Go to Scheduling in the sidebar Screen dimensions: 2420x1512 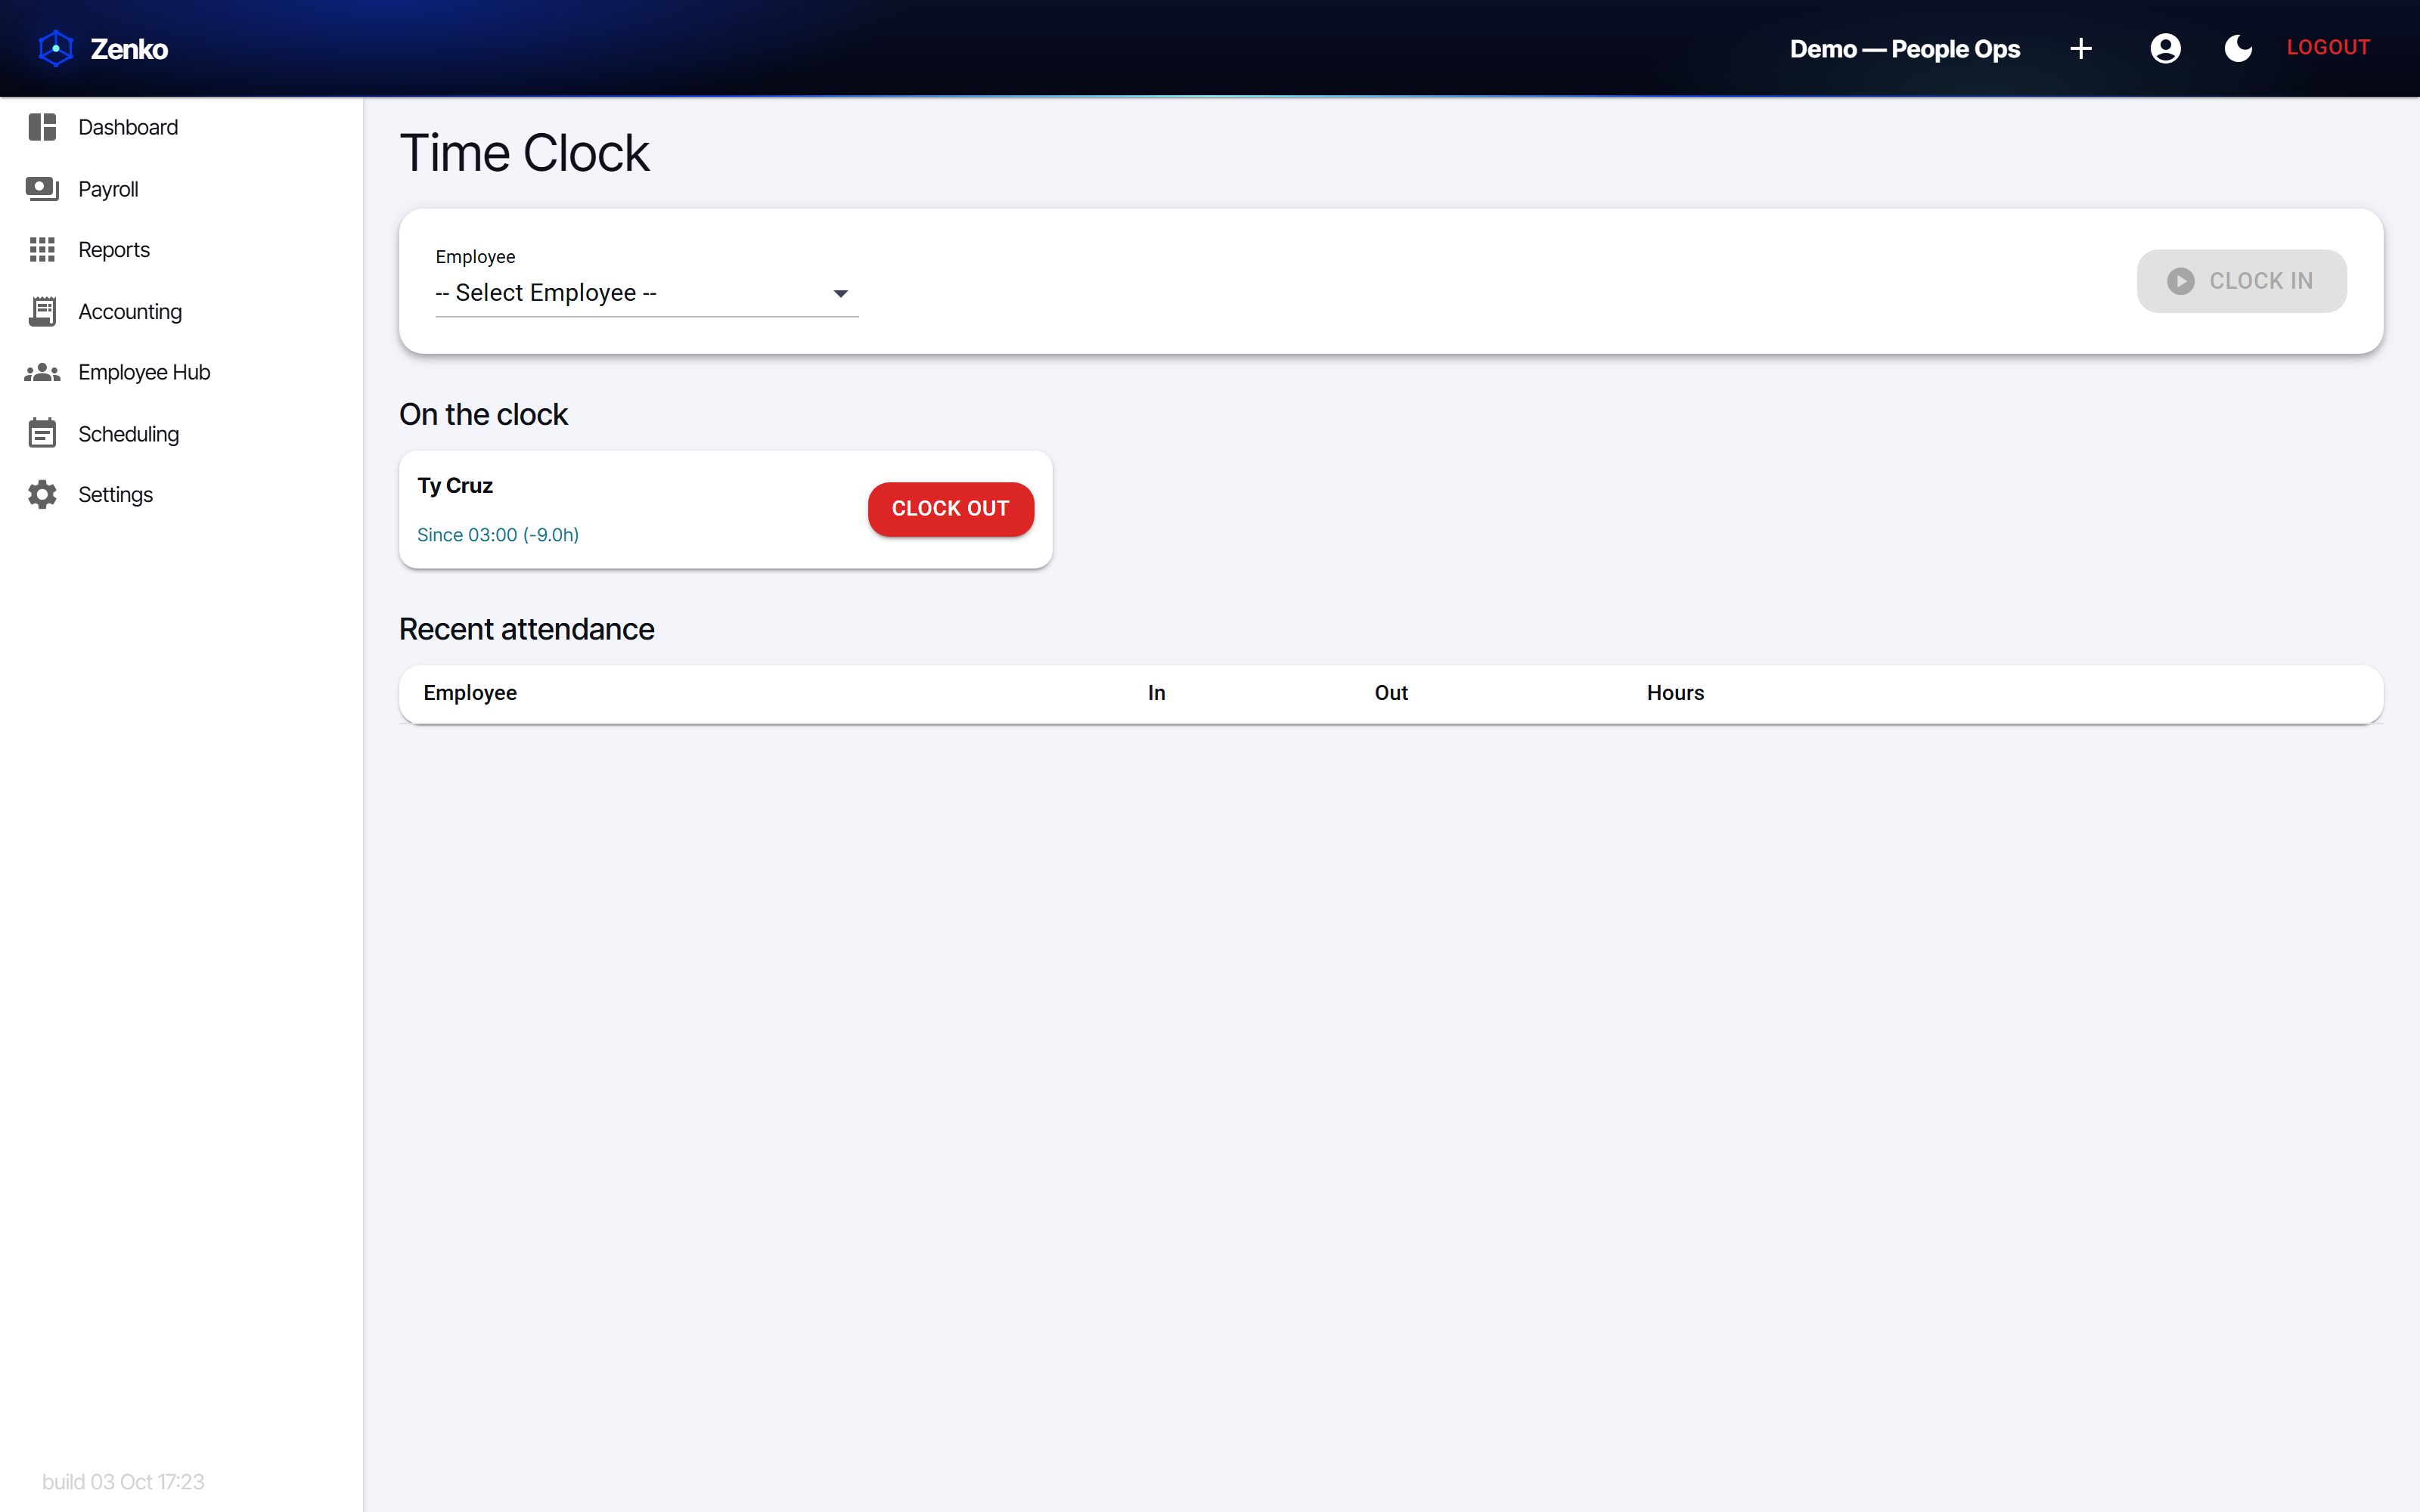click(181, 433)
